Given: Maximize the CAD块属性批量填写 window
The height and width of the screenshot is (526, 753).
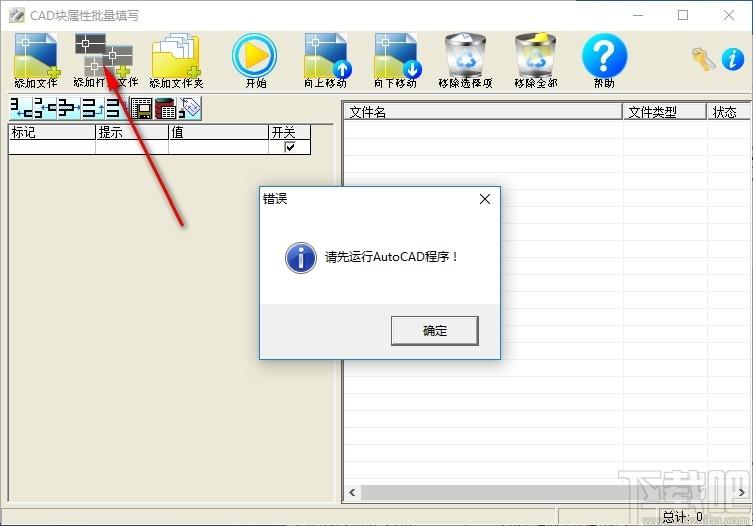Looking at the screenshot, I should pyautogui.click(x=683, y=15).
